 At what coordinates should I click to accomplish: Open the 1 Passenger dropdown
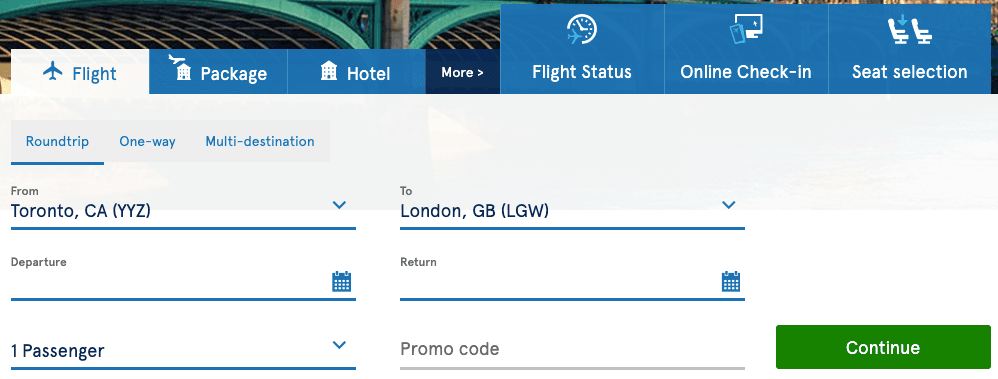pos(183,350)
